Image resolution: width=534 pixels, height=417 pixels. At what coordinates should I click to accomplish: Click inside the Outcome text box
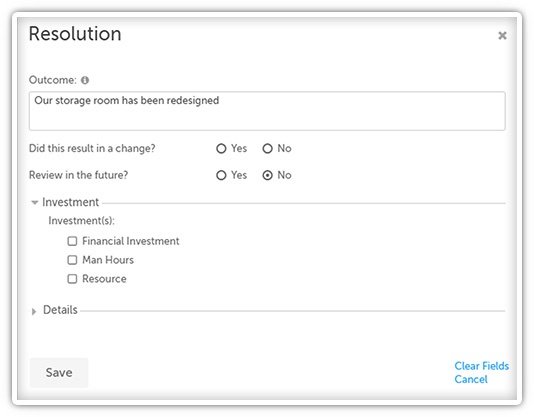tap(267, 111)
